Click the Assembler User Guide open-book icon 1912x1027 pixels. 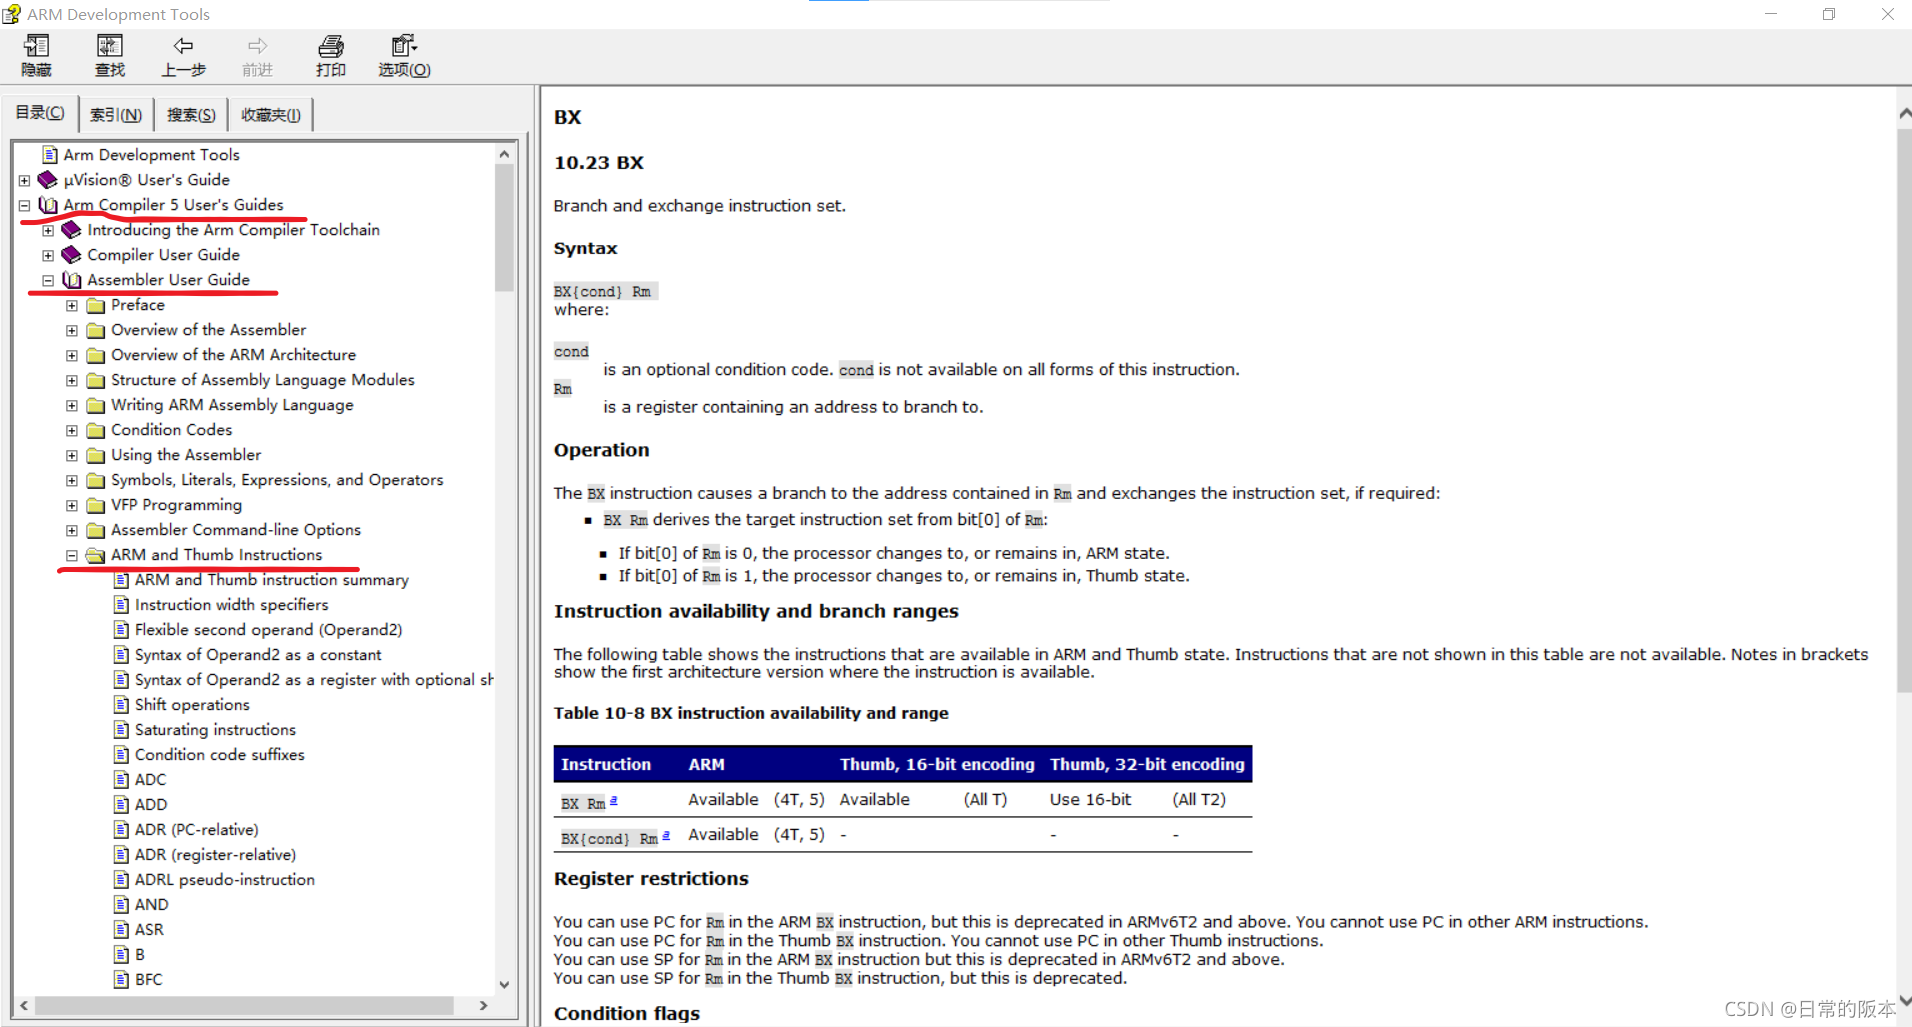coord(72,280)
